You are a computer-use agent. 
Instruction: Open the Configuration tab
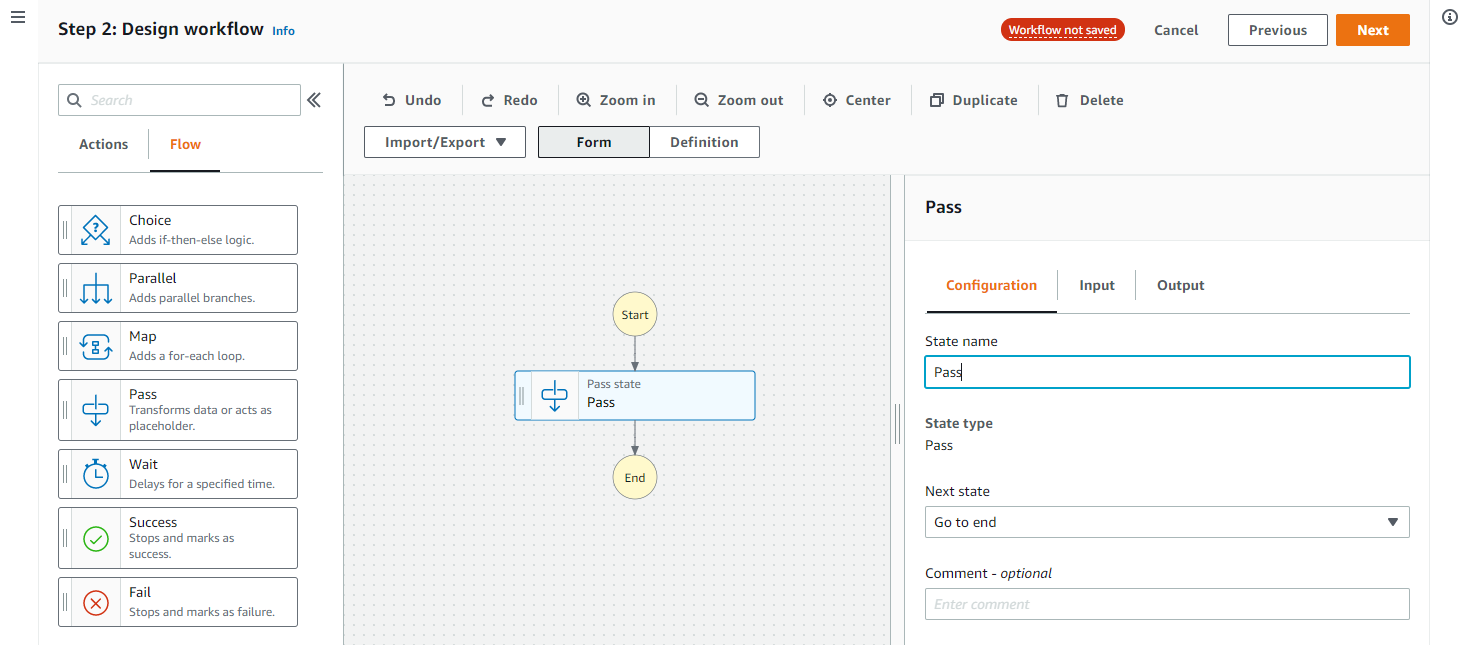pyautogui.click(x=991, y=285)
